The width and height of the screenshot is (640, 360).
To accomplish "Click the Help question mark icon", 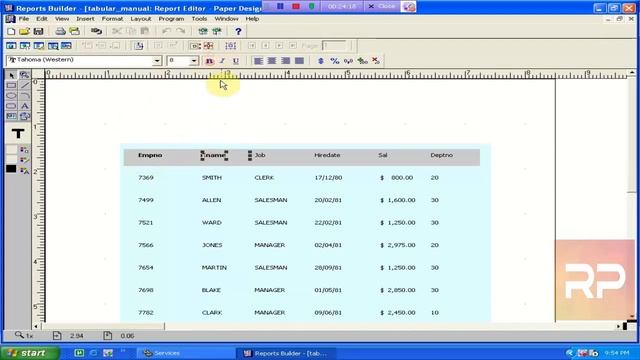I will pyautogui.click(x=238, y=31).
